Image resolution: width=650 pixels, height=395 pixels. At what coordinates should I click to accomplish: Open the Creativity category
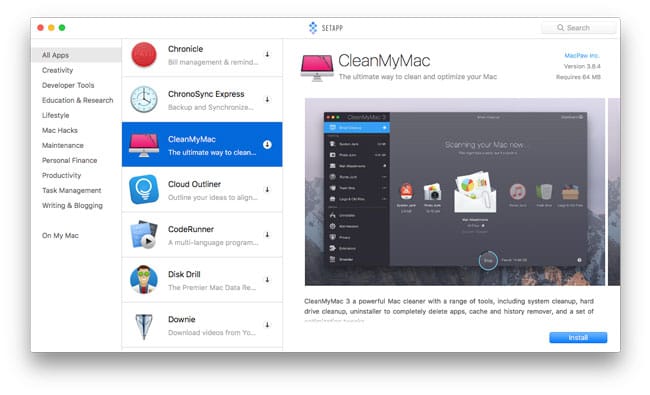[58, 70]
